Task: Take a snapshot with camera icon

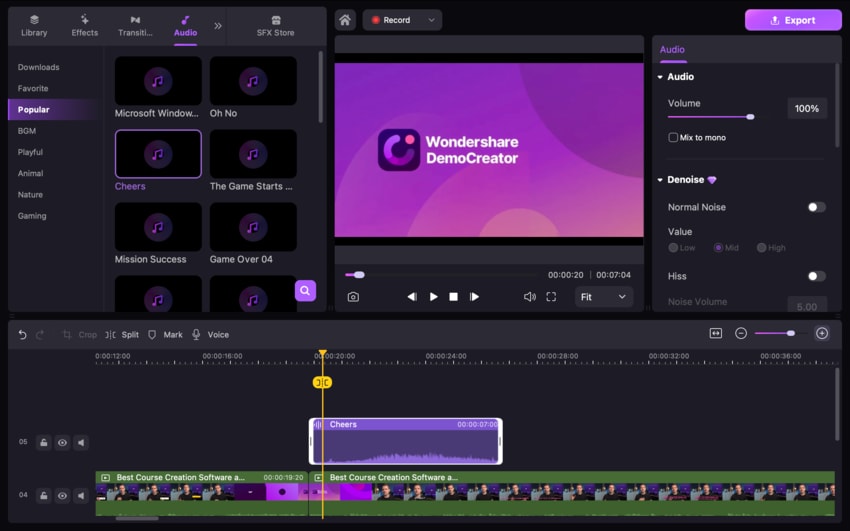Action: [353, 297]
